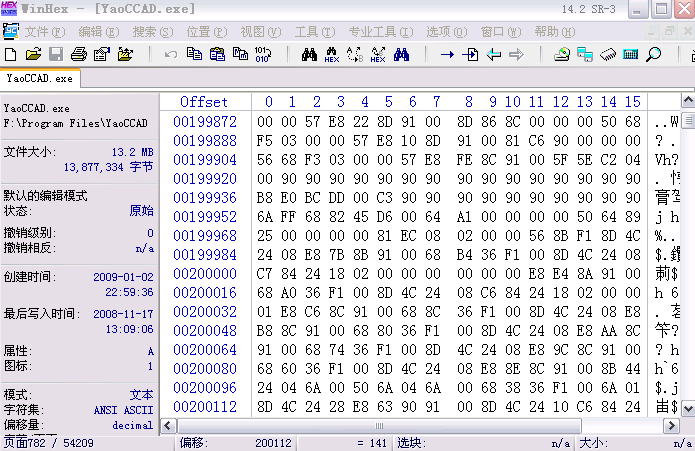
Task: Click the decimal offset mode value
Action: pyautogui.click(x=133, y=425)
